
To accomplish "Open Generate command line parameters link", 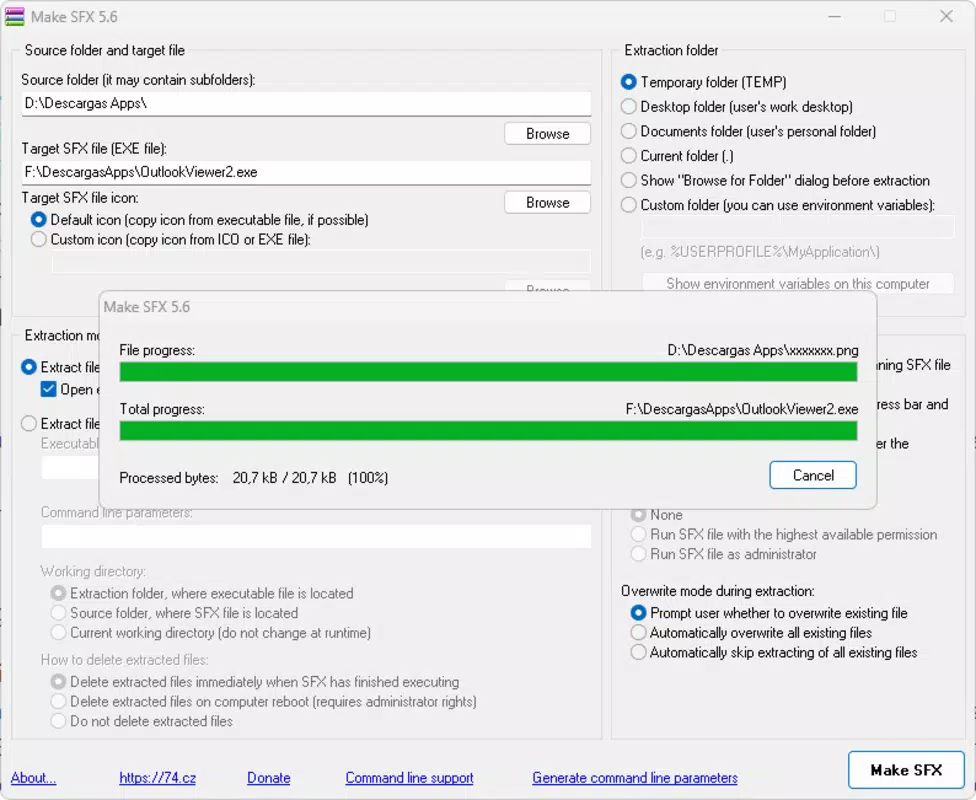I will (x=635, y=778).
